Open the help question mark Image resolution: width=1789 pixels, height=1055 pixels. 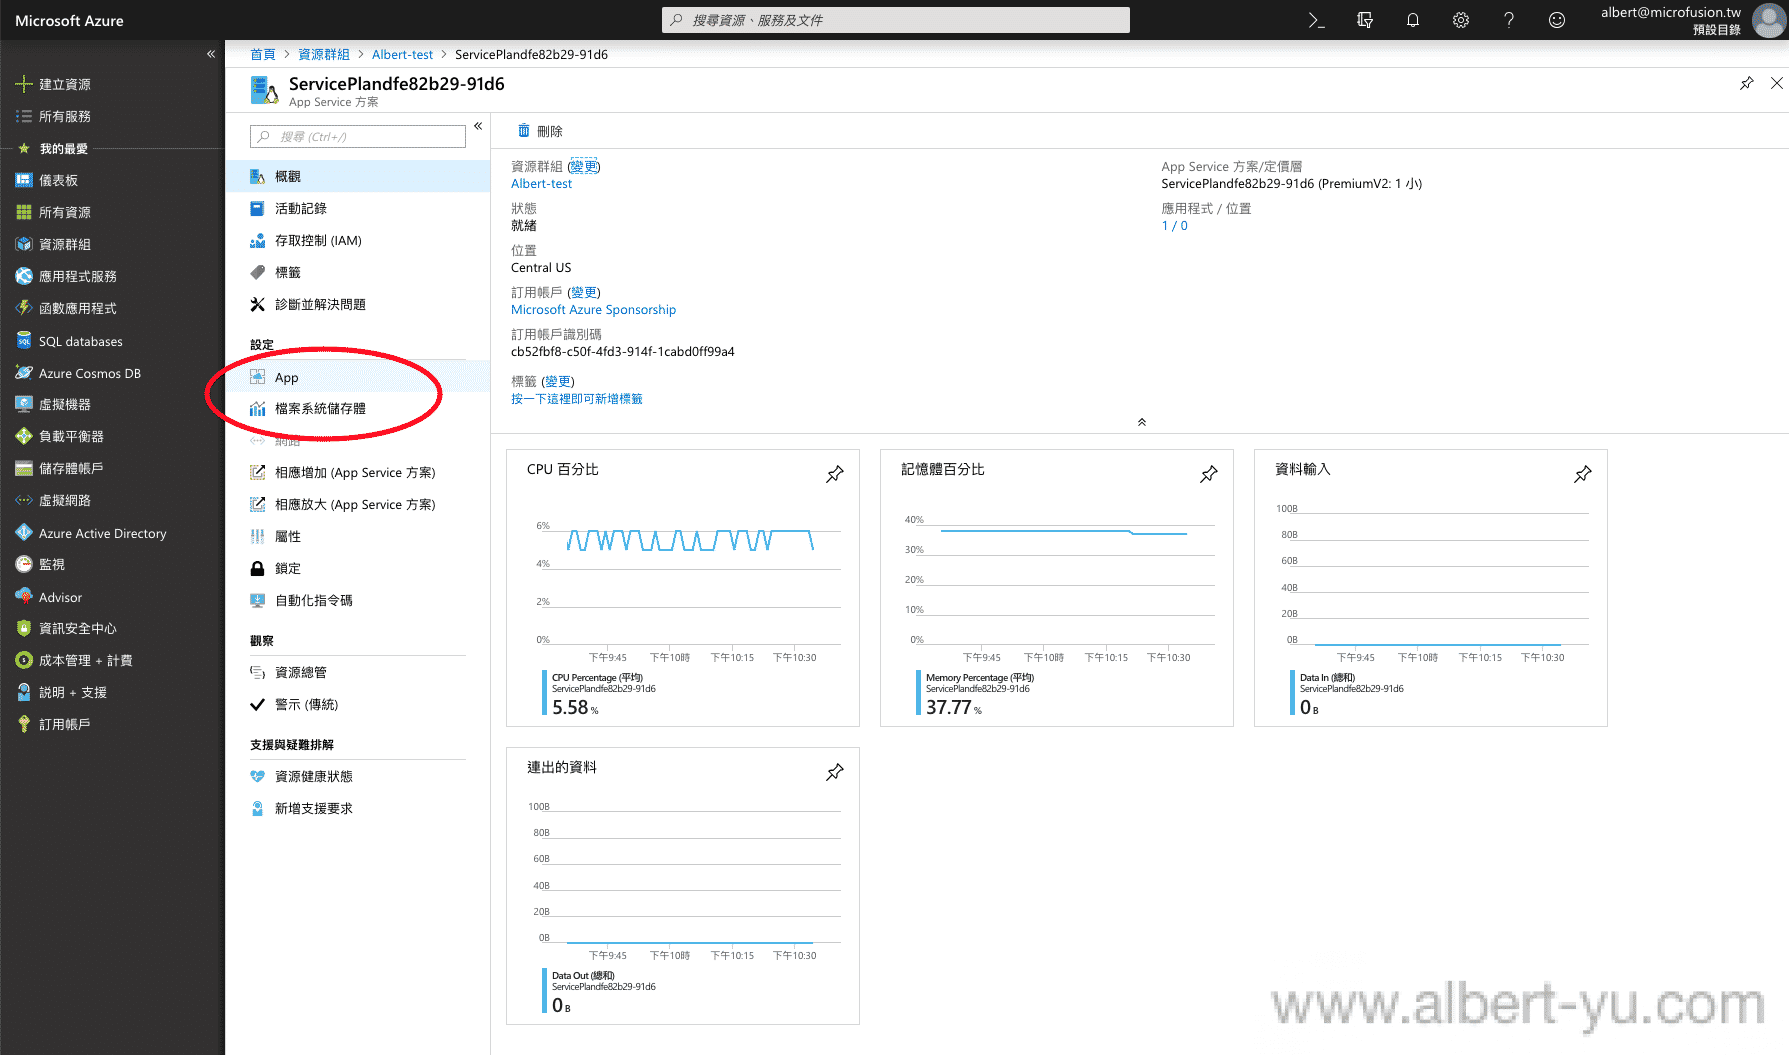[1508, 20]
